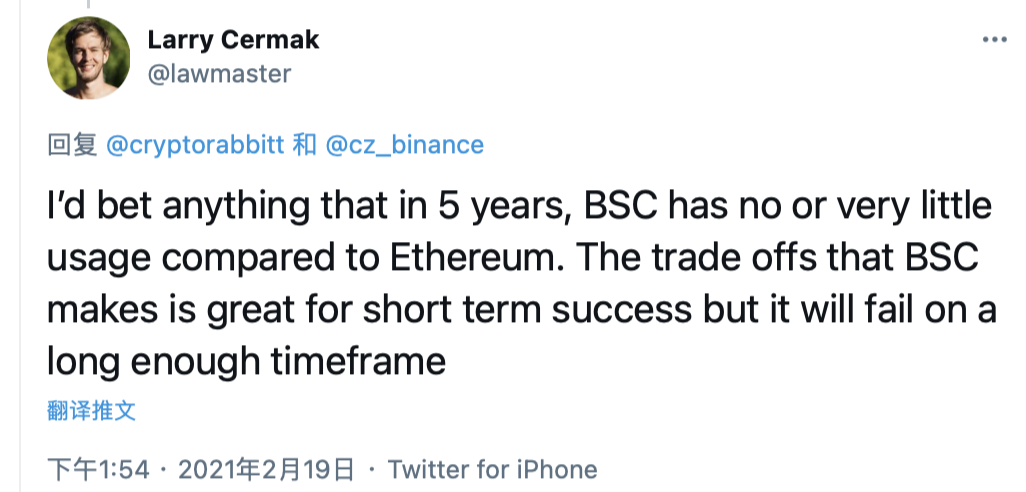Screen dimensions: 1026x492
Task: Open the tweet's more options ellipsis menu
Action: [994, 41]
